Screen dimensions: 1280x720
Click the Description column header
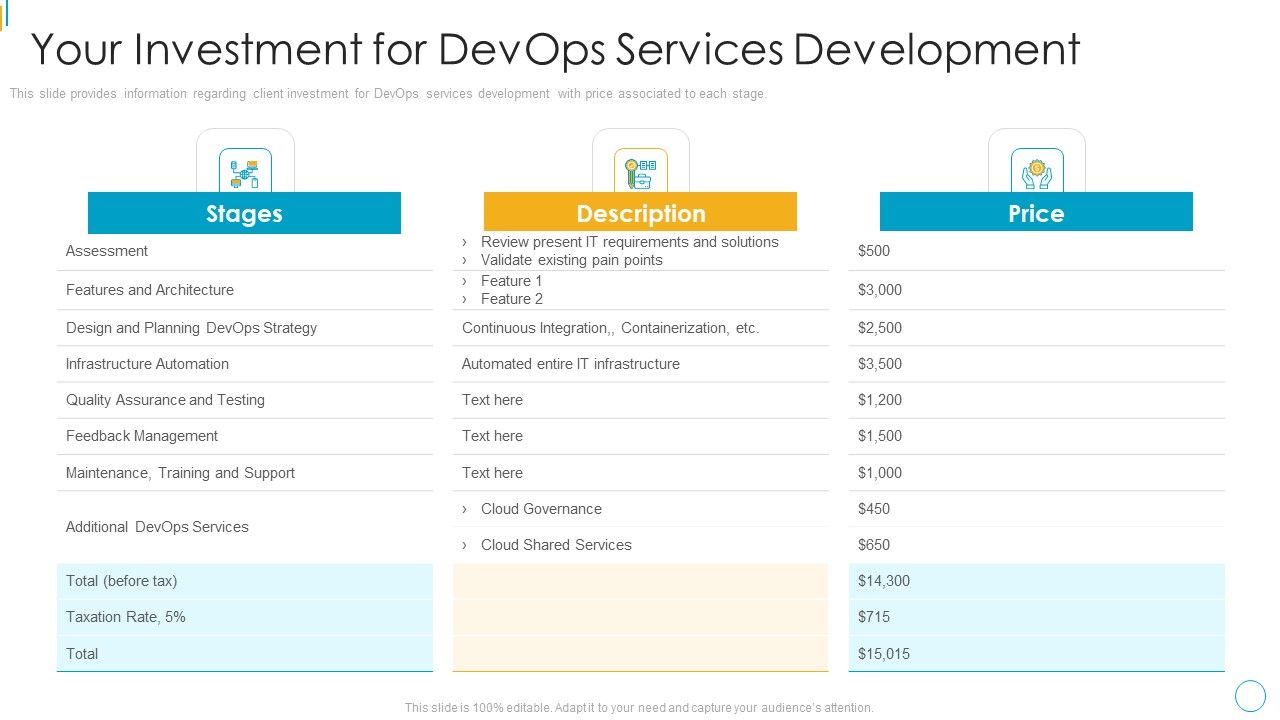[641, 213]
